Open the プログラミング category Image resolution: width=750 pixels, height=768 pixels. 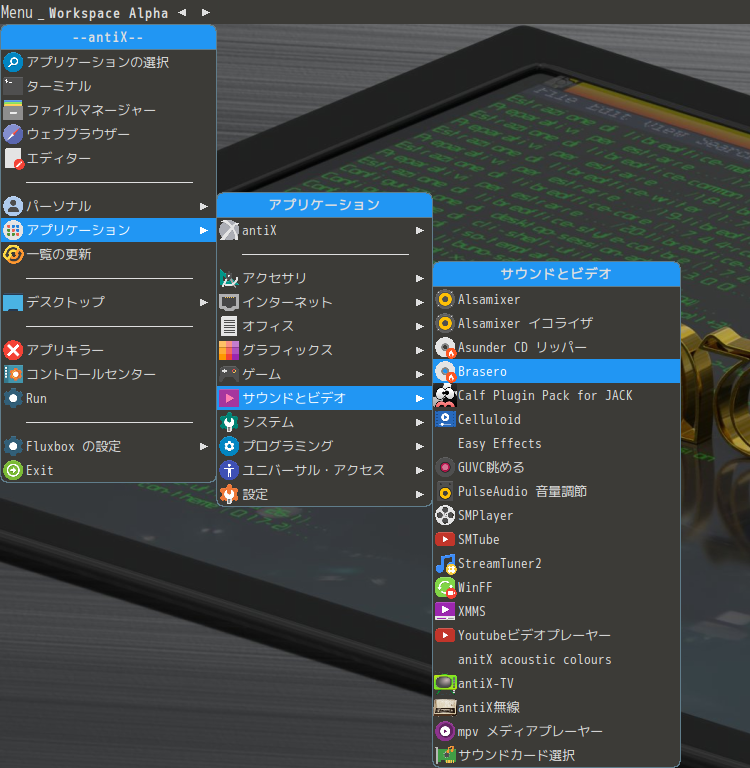tap(324, 446)
